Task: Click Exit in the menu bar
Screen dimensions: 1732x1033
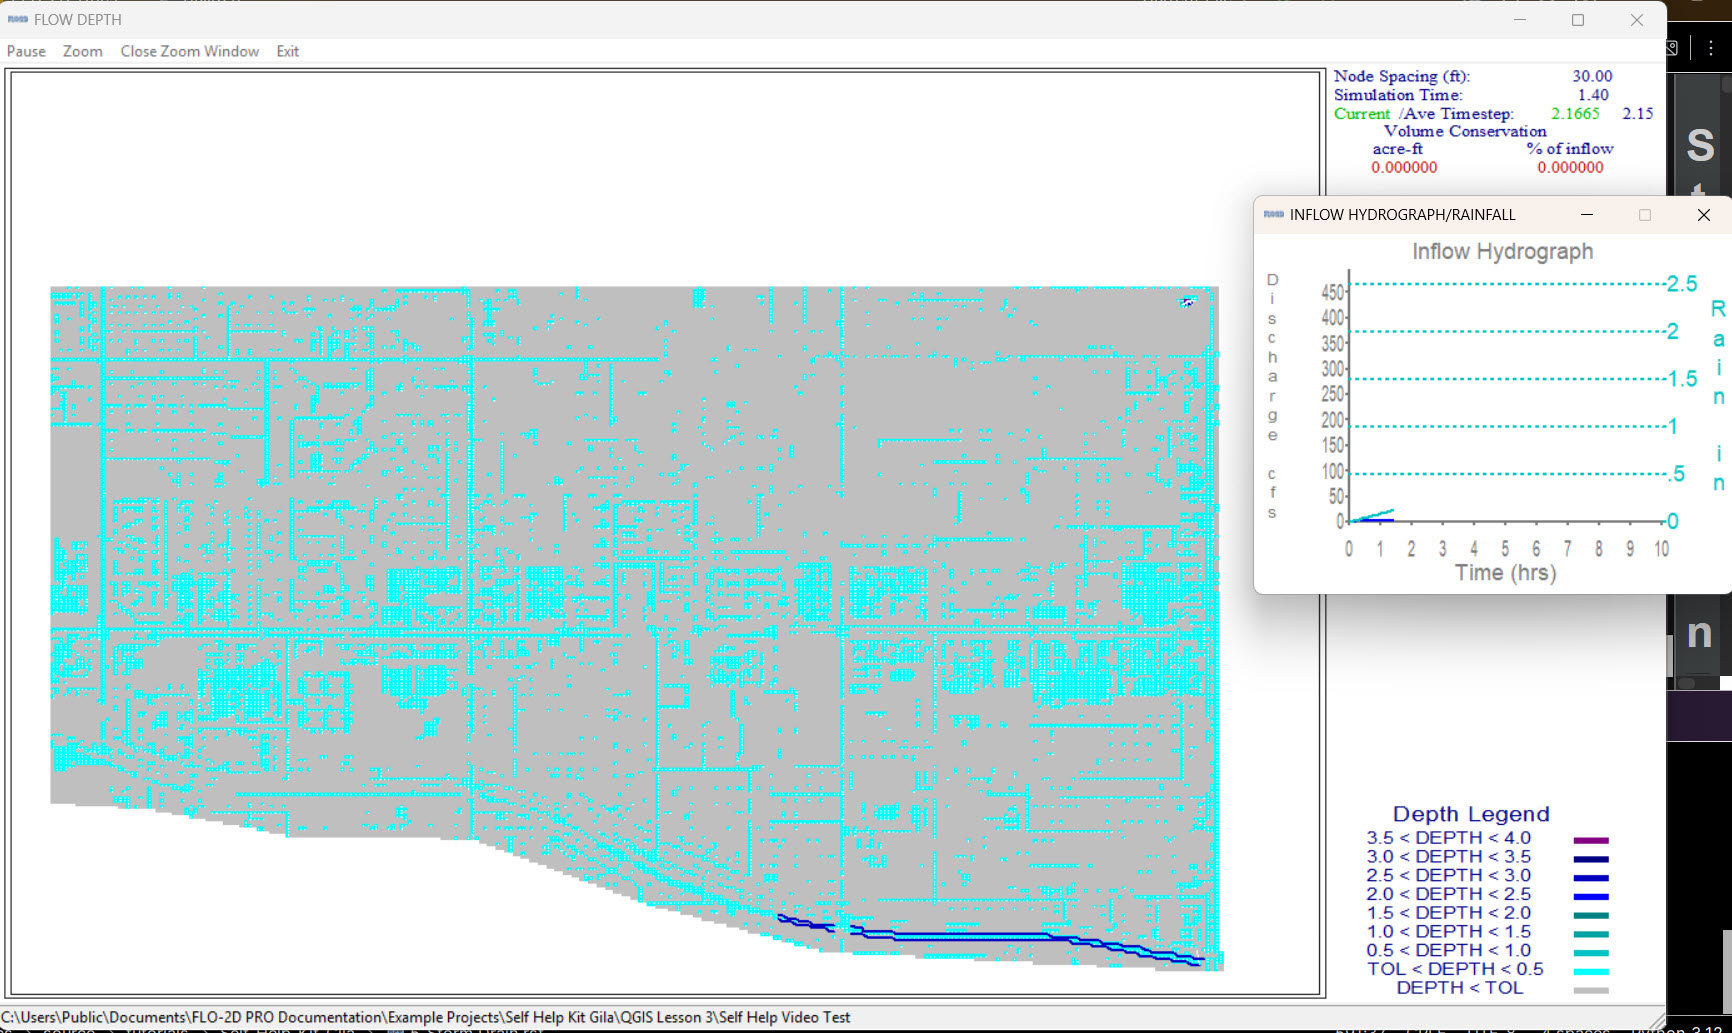Action: pos(287,51)
